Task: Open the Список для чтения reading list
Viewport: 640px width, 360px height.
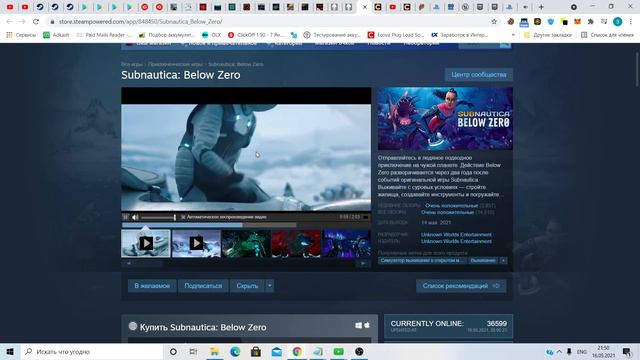Action: tap(607, 35)
